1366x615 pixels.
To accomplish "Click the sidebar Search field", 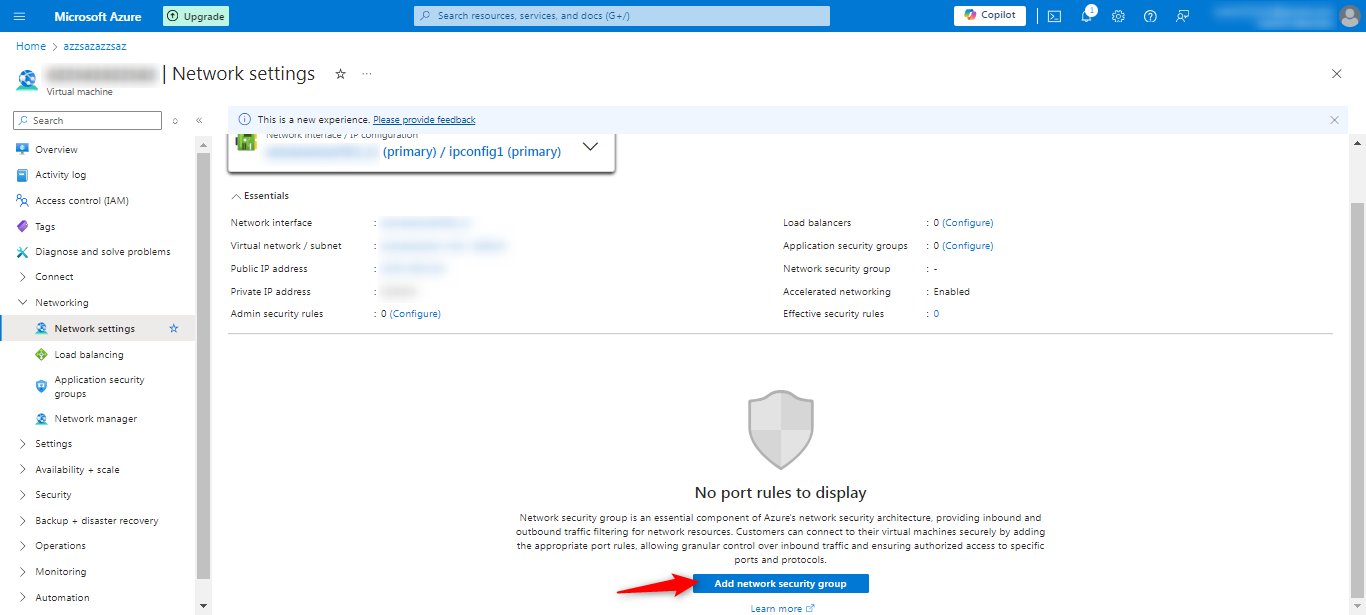I will (88, 120).
